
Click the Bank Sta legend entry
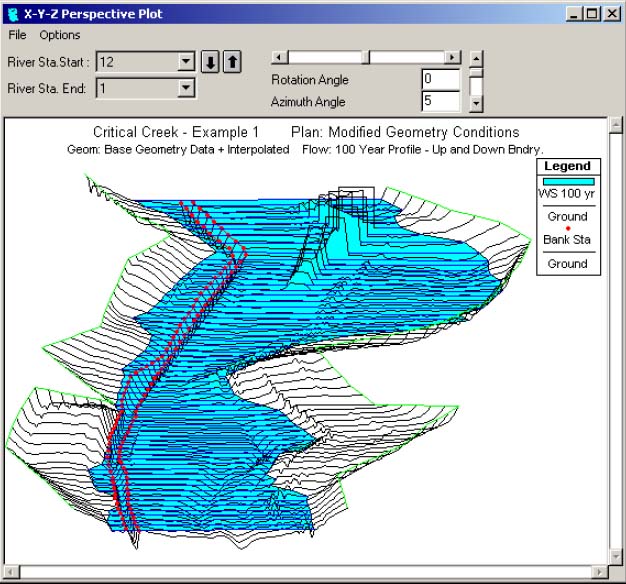[x=566, y=239]
